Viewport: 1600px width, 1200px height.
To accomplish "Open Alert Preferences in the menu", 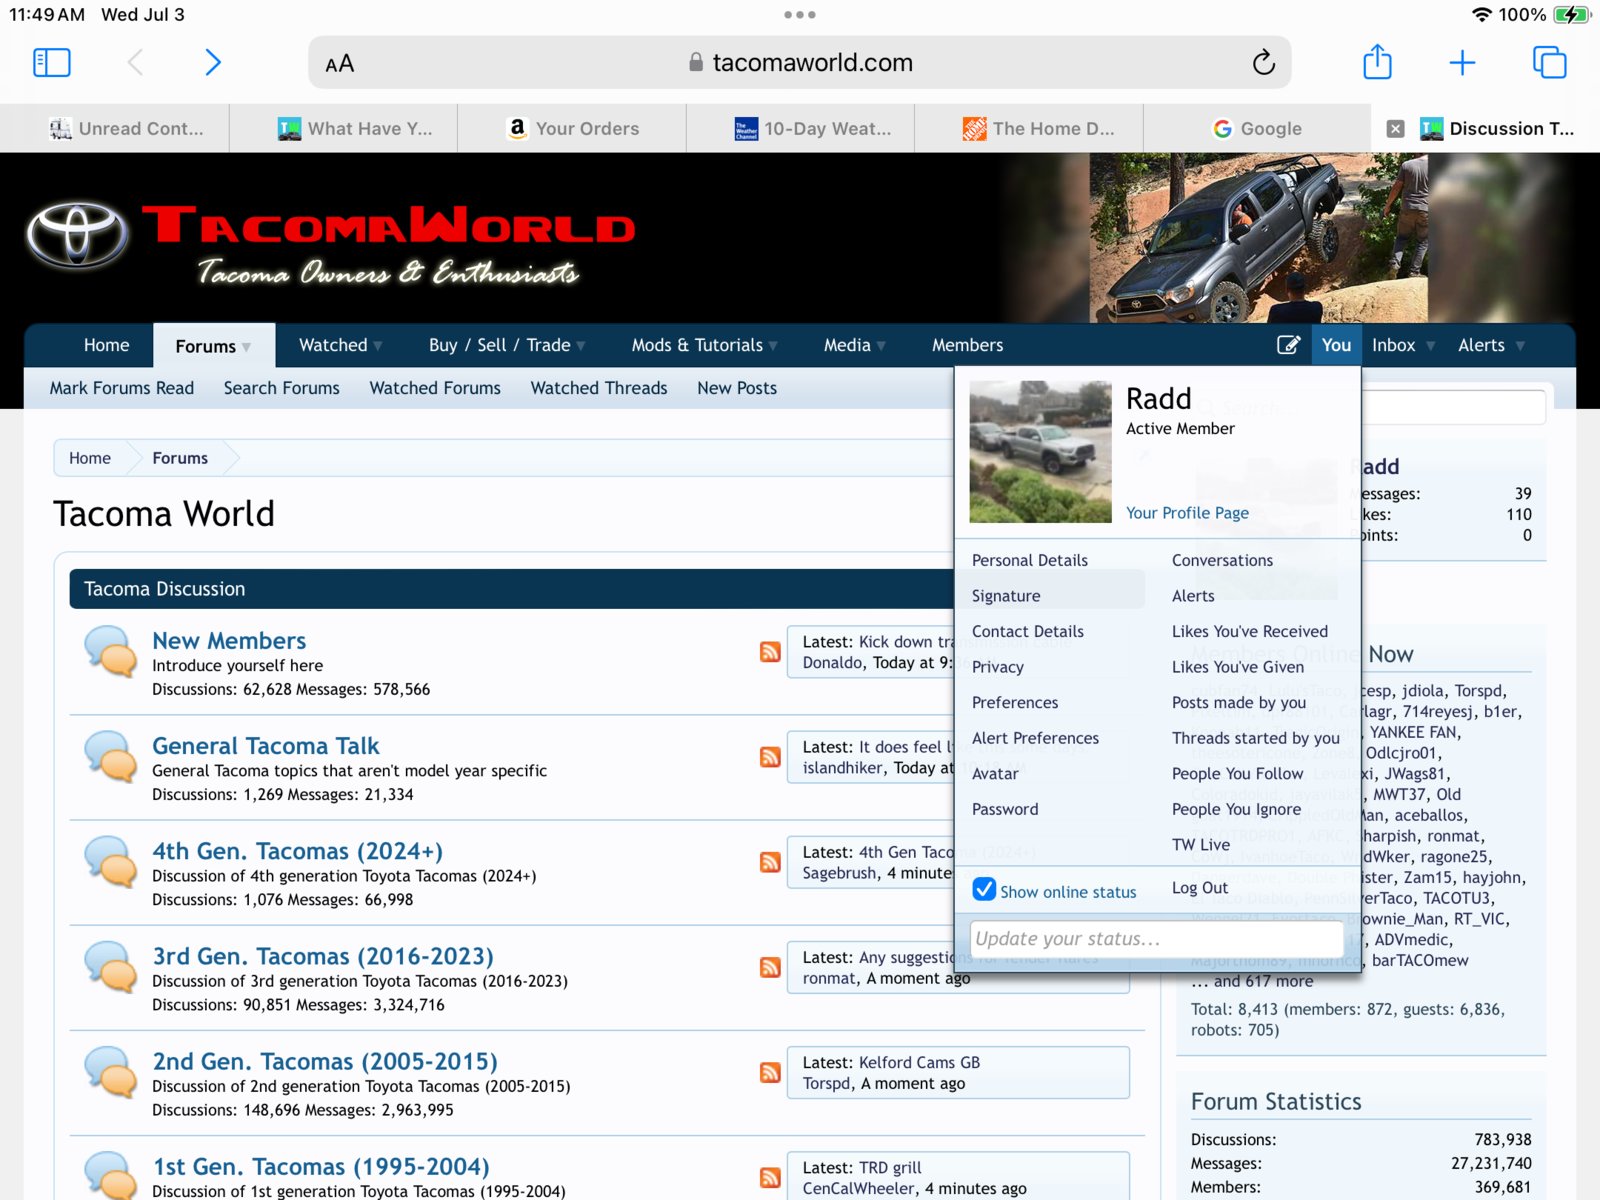I will [x=1035, y=738].
